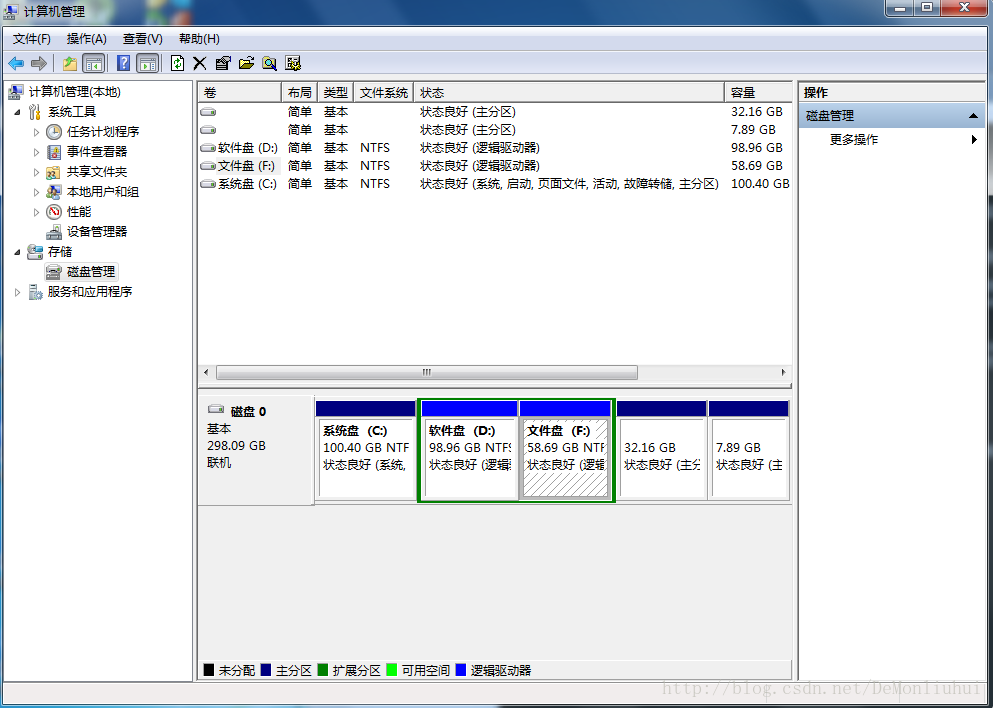
Task: Select the 系统盘 (C:) partition block
Action: [x=365, y=450]
